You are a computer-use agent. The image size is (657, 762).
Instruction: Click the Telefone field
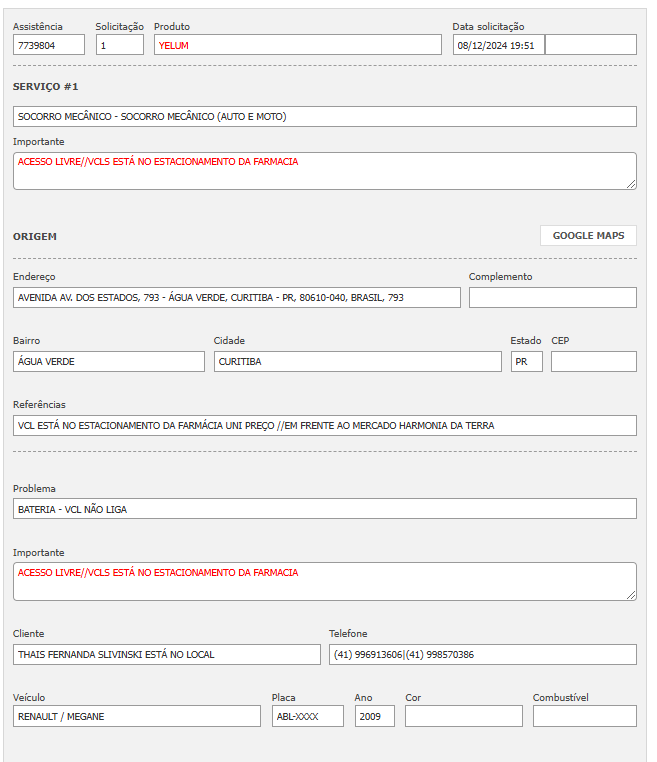[482, 655]
